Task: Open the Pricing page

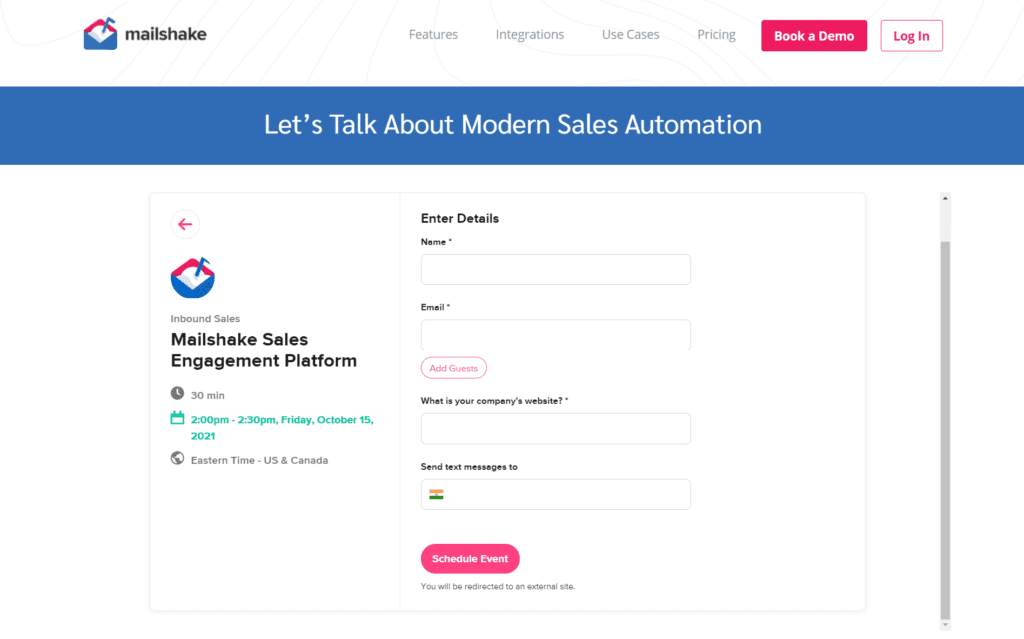Action: tap(716, 34)
